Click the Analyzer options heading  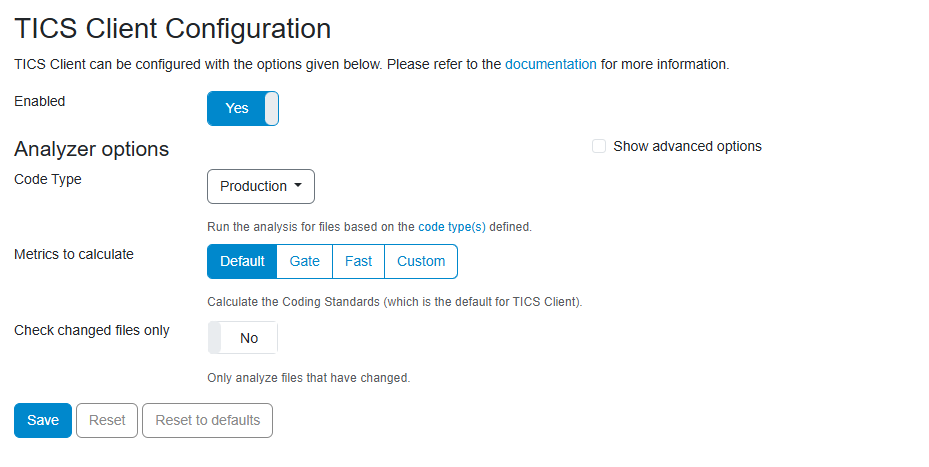[x=92, y=149]
